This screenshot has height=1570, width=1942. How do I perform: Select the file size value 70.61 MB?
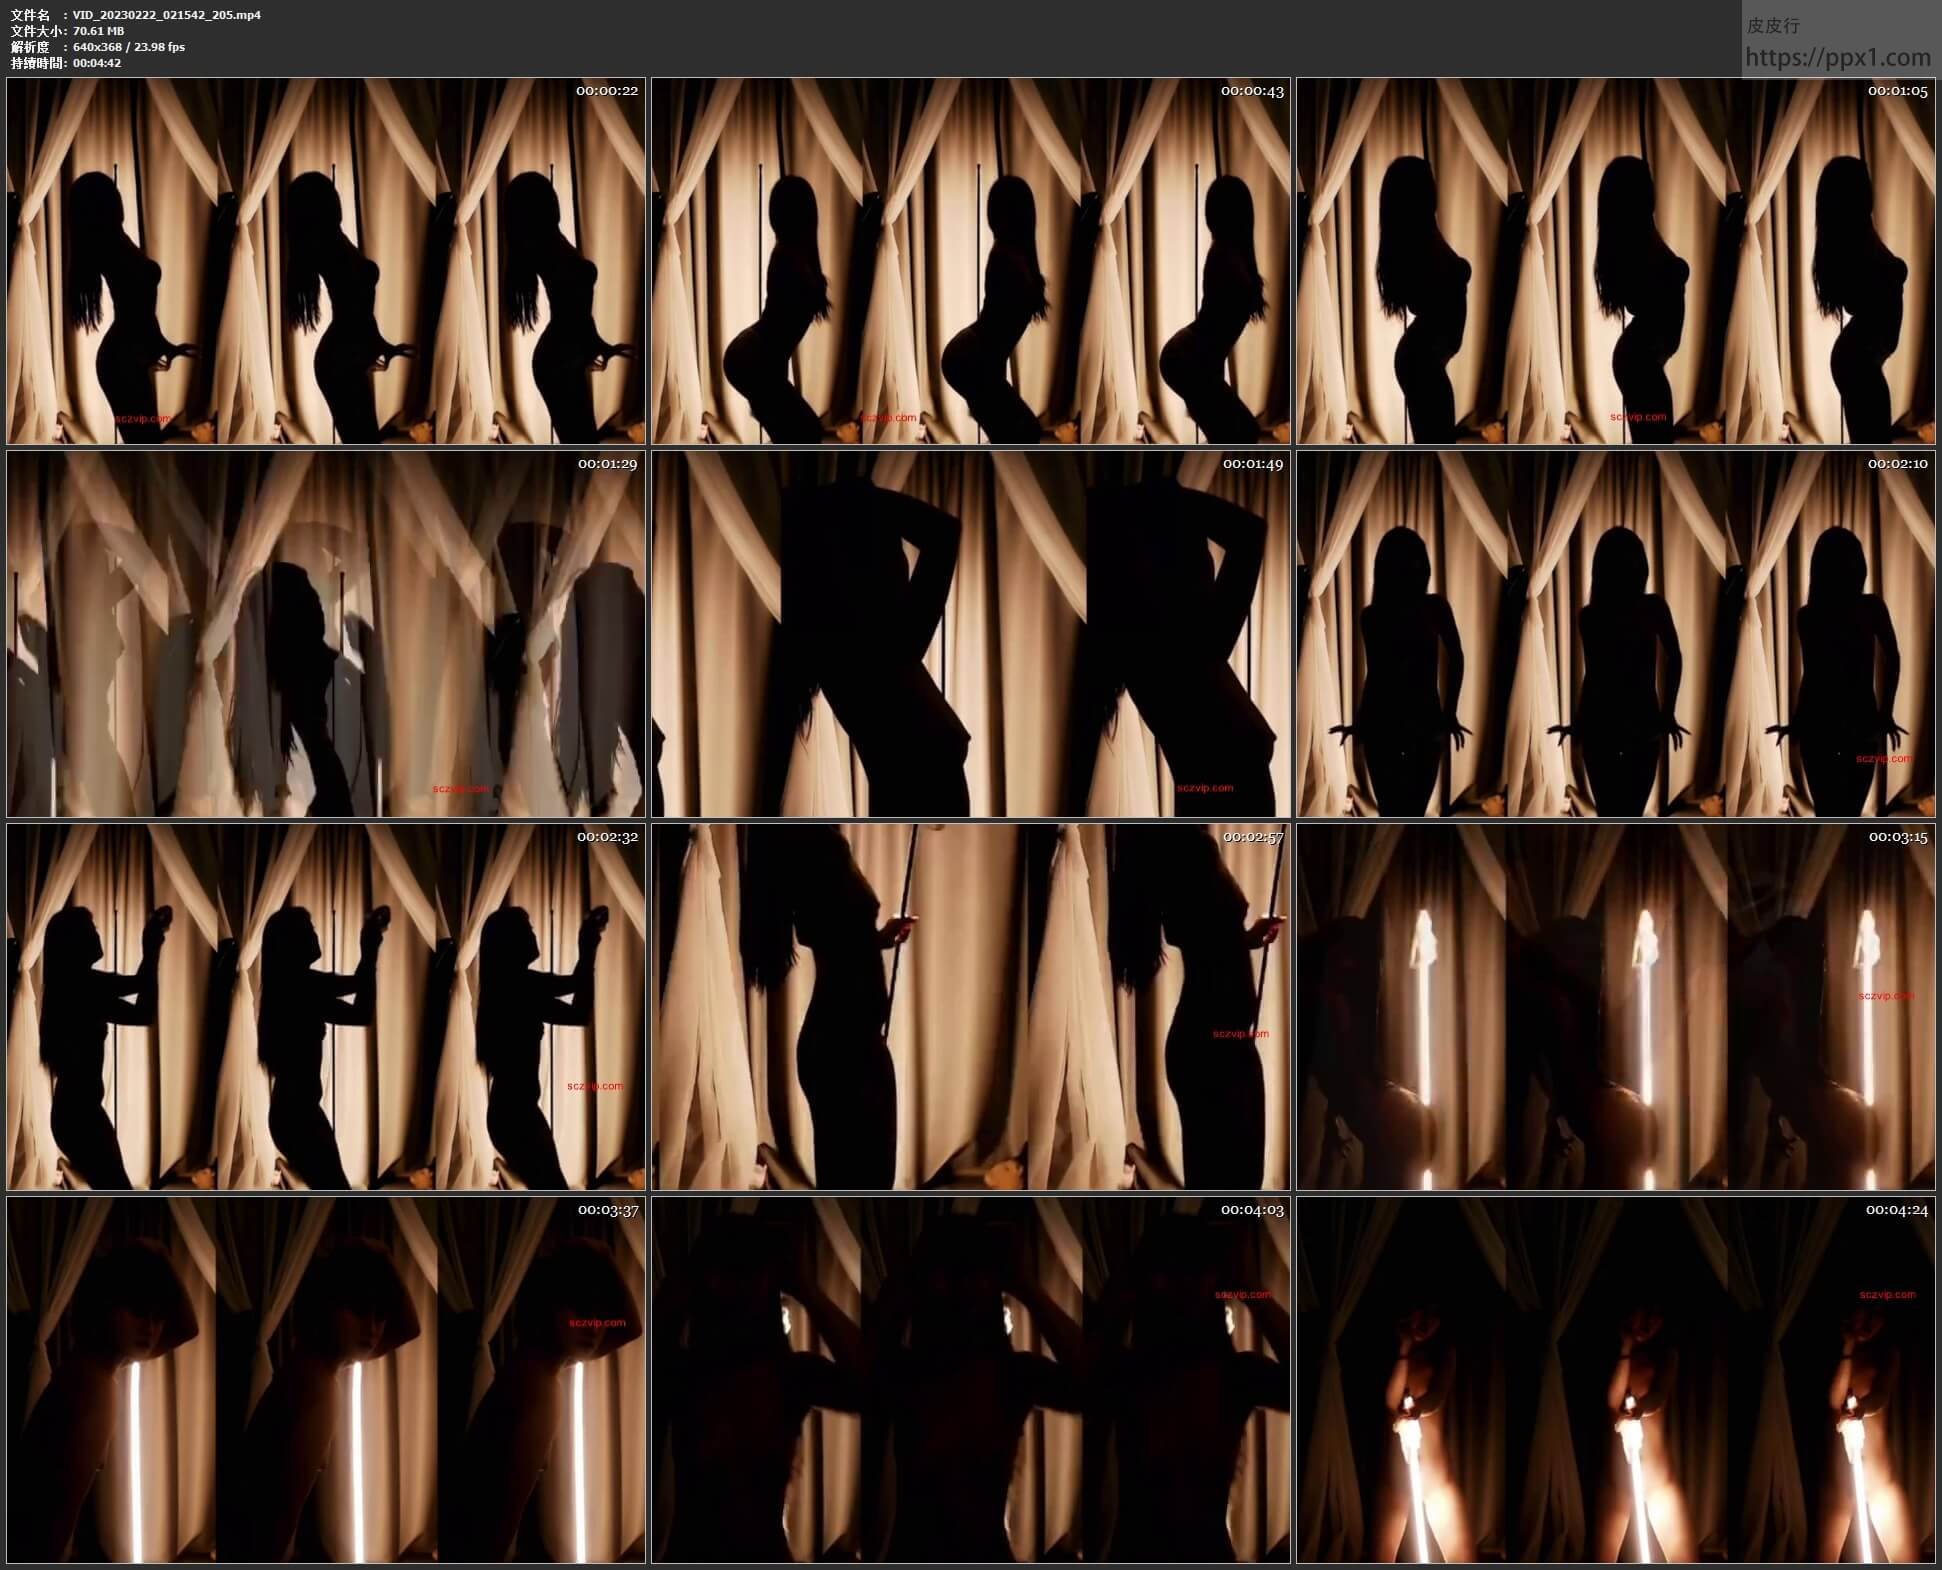[x=99, y=31]
